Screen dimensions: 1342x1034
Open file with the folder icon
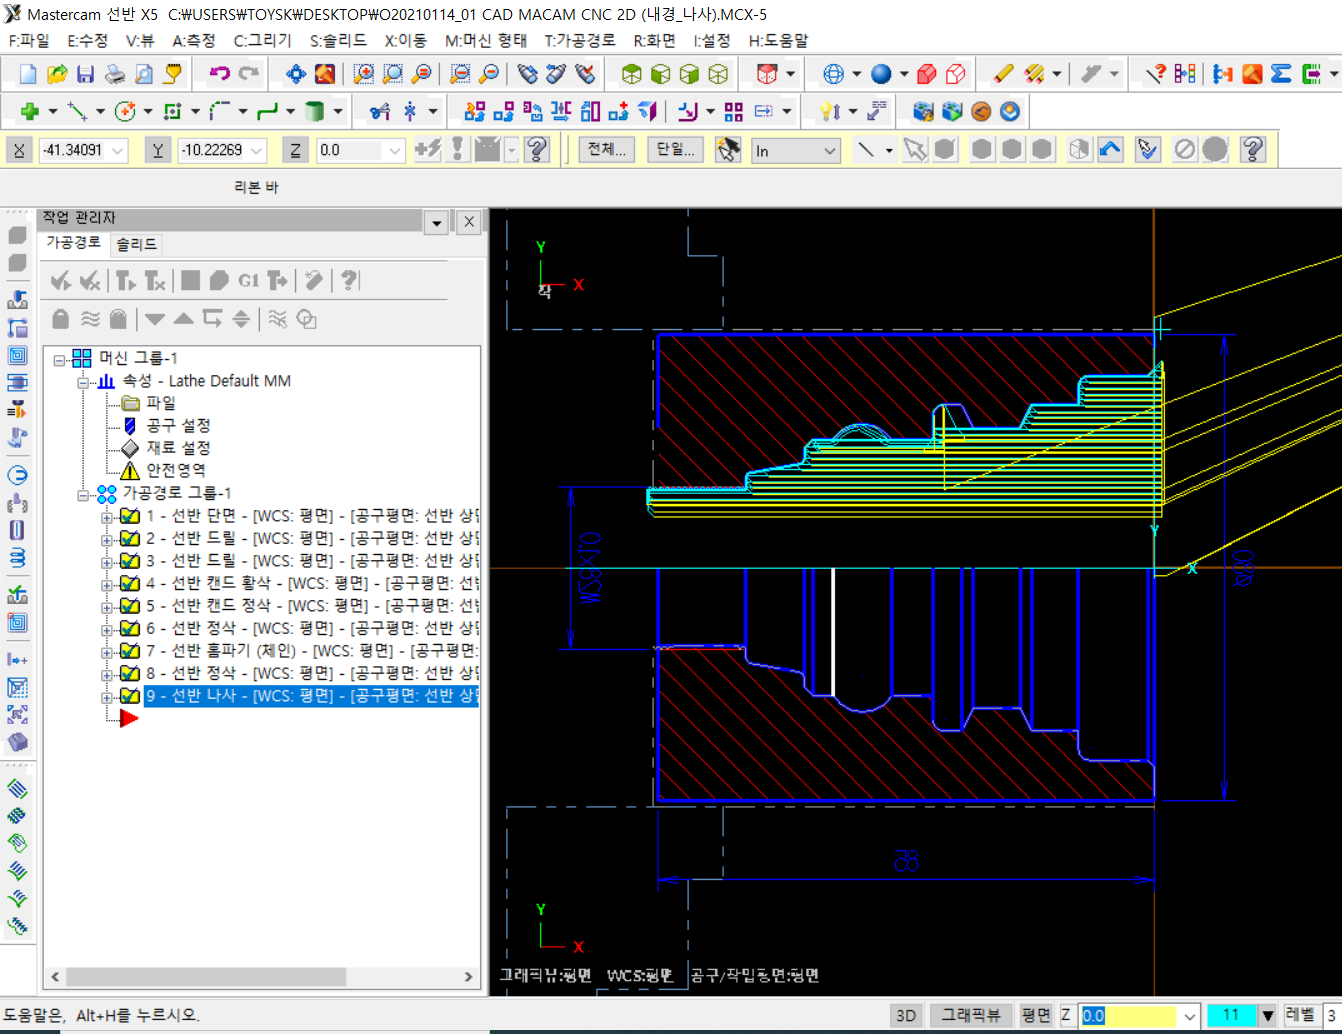(57, 74)
